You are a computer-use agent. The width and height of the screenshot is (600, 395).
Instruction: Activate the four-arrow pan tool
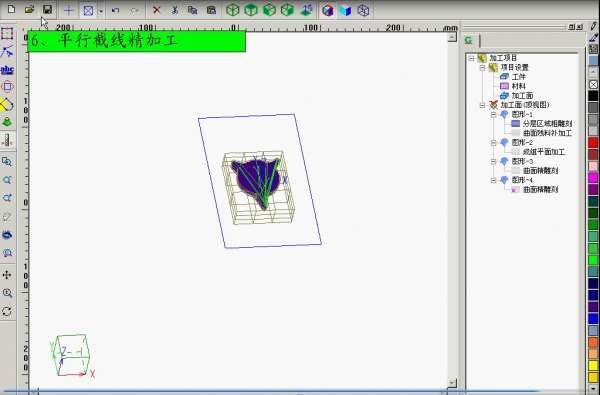click(x=7, y=275)
